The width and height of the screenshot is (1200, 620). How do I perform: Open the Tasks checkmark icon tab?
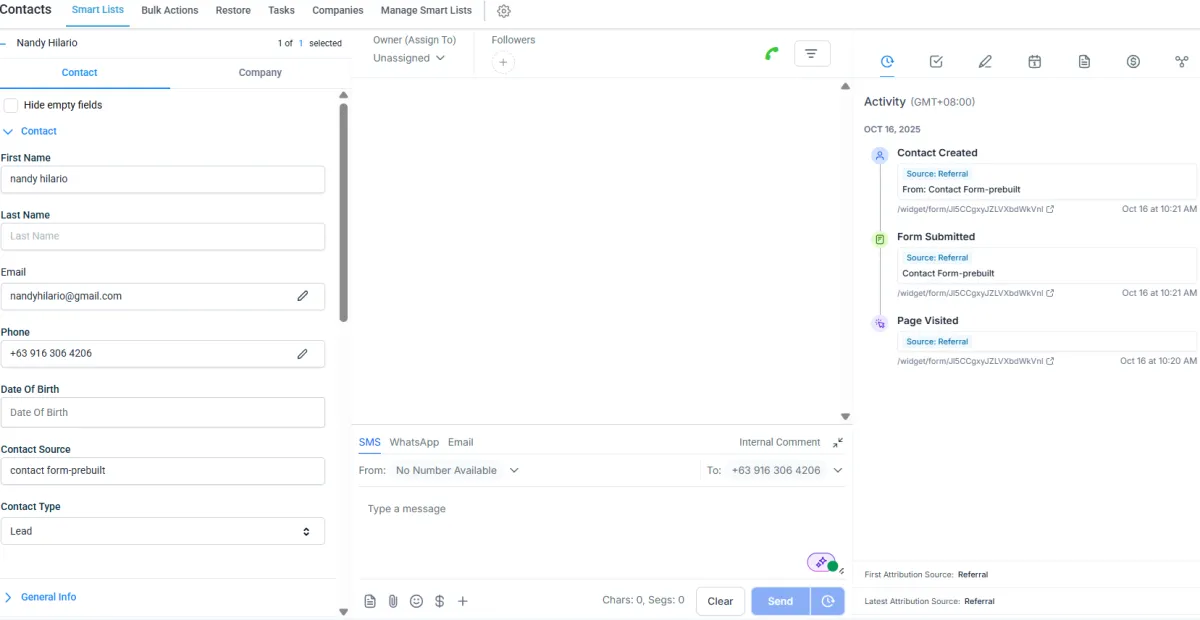click(x=936, y=62)
